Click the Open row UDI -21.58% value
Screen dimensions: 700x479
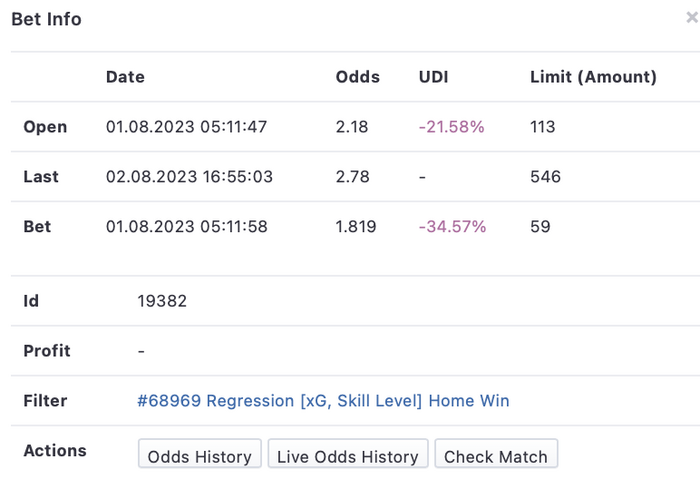click(451, 127)
